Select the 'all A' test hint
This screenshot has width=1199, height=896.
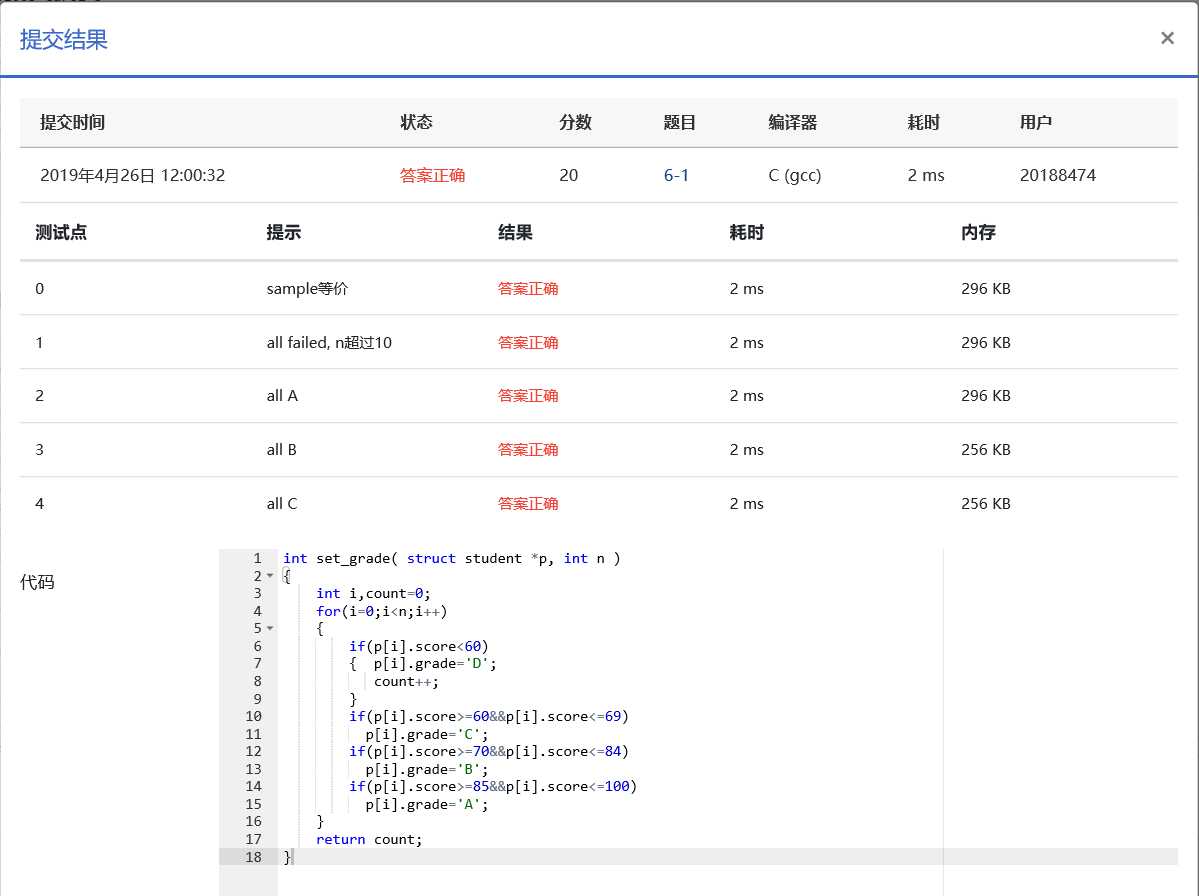pos(282,396)
